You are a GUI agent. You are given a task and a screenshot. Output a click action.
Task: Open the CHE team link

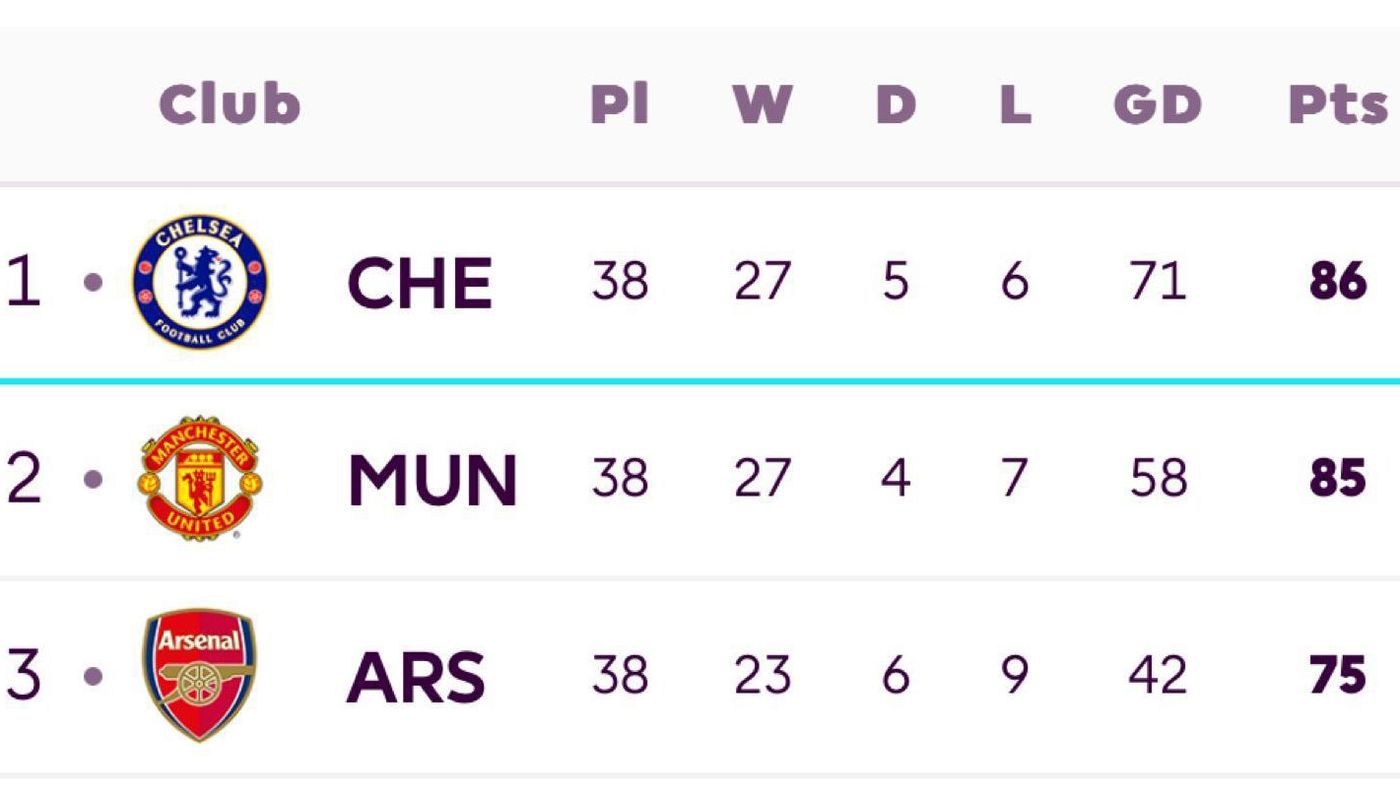tap(420, 283)
